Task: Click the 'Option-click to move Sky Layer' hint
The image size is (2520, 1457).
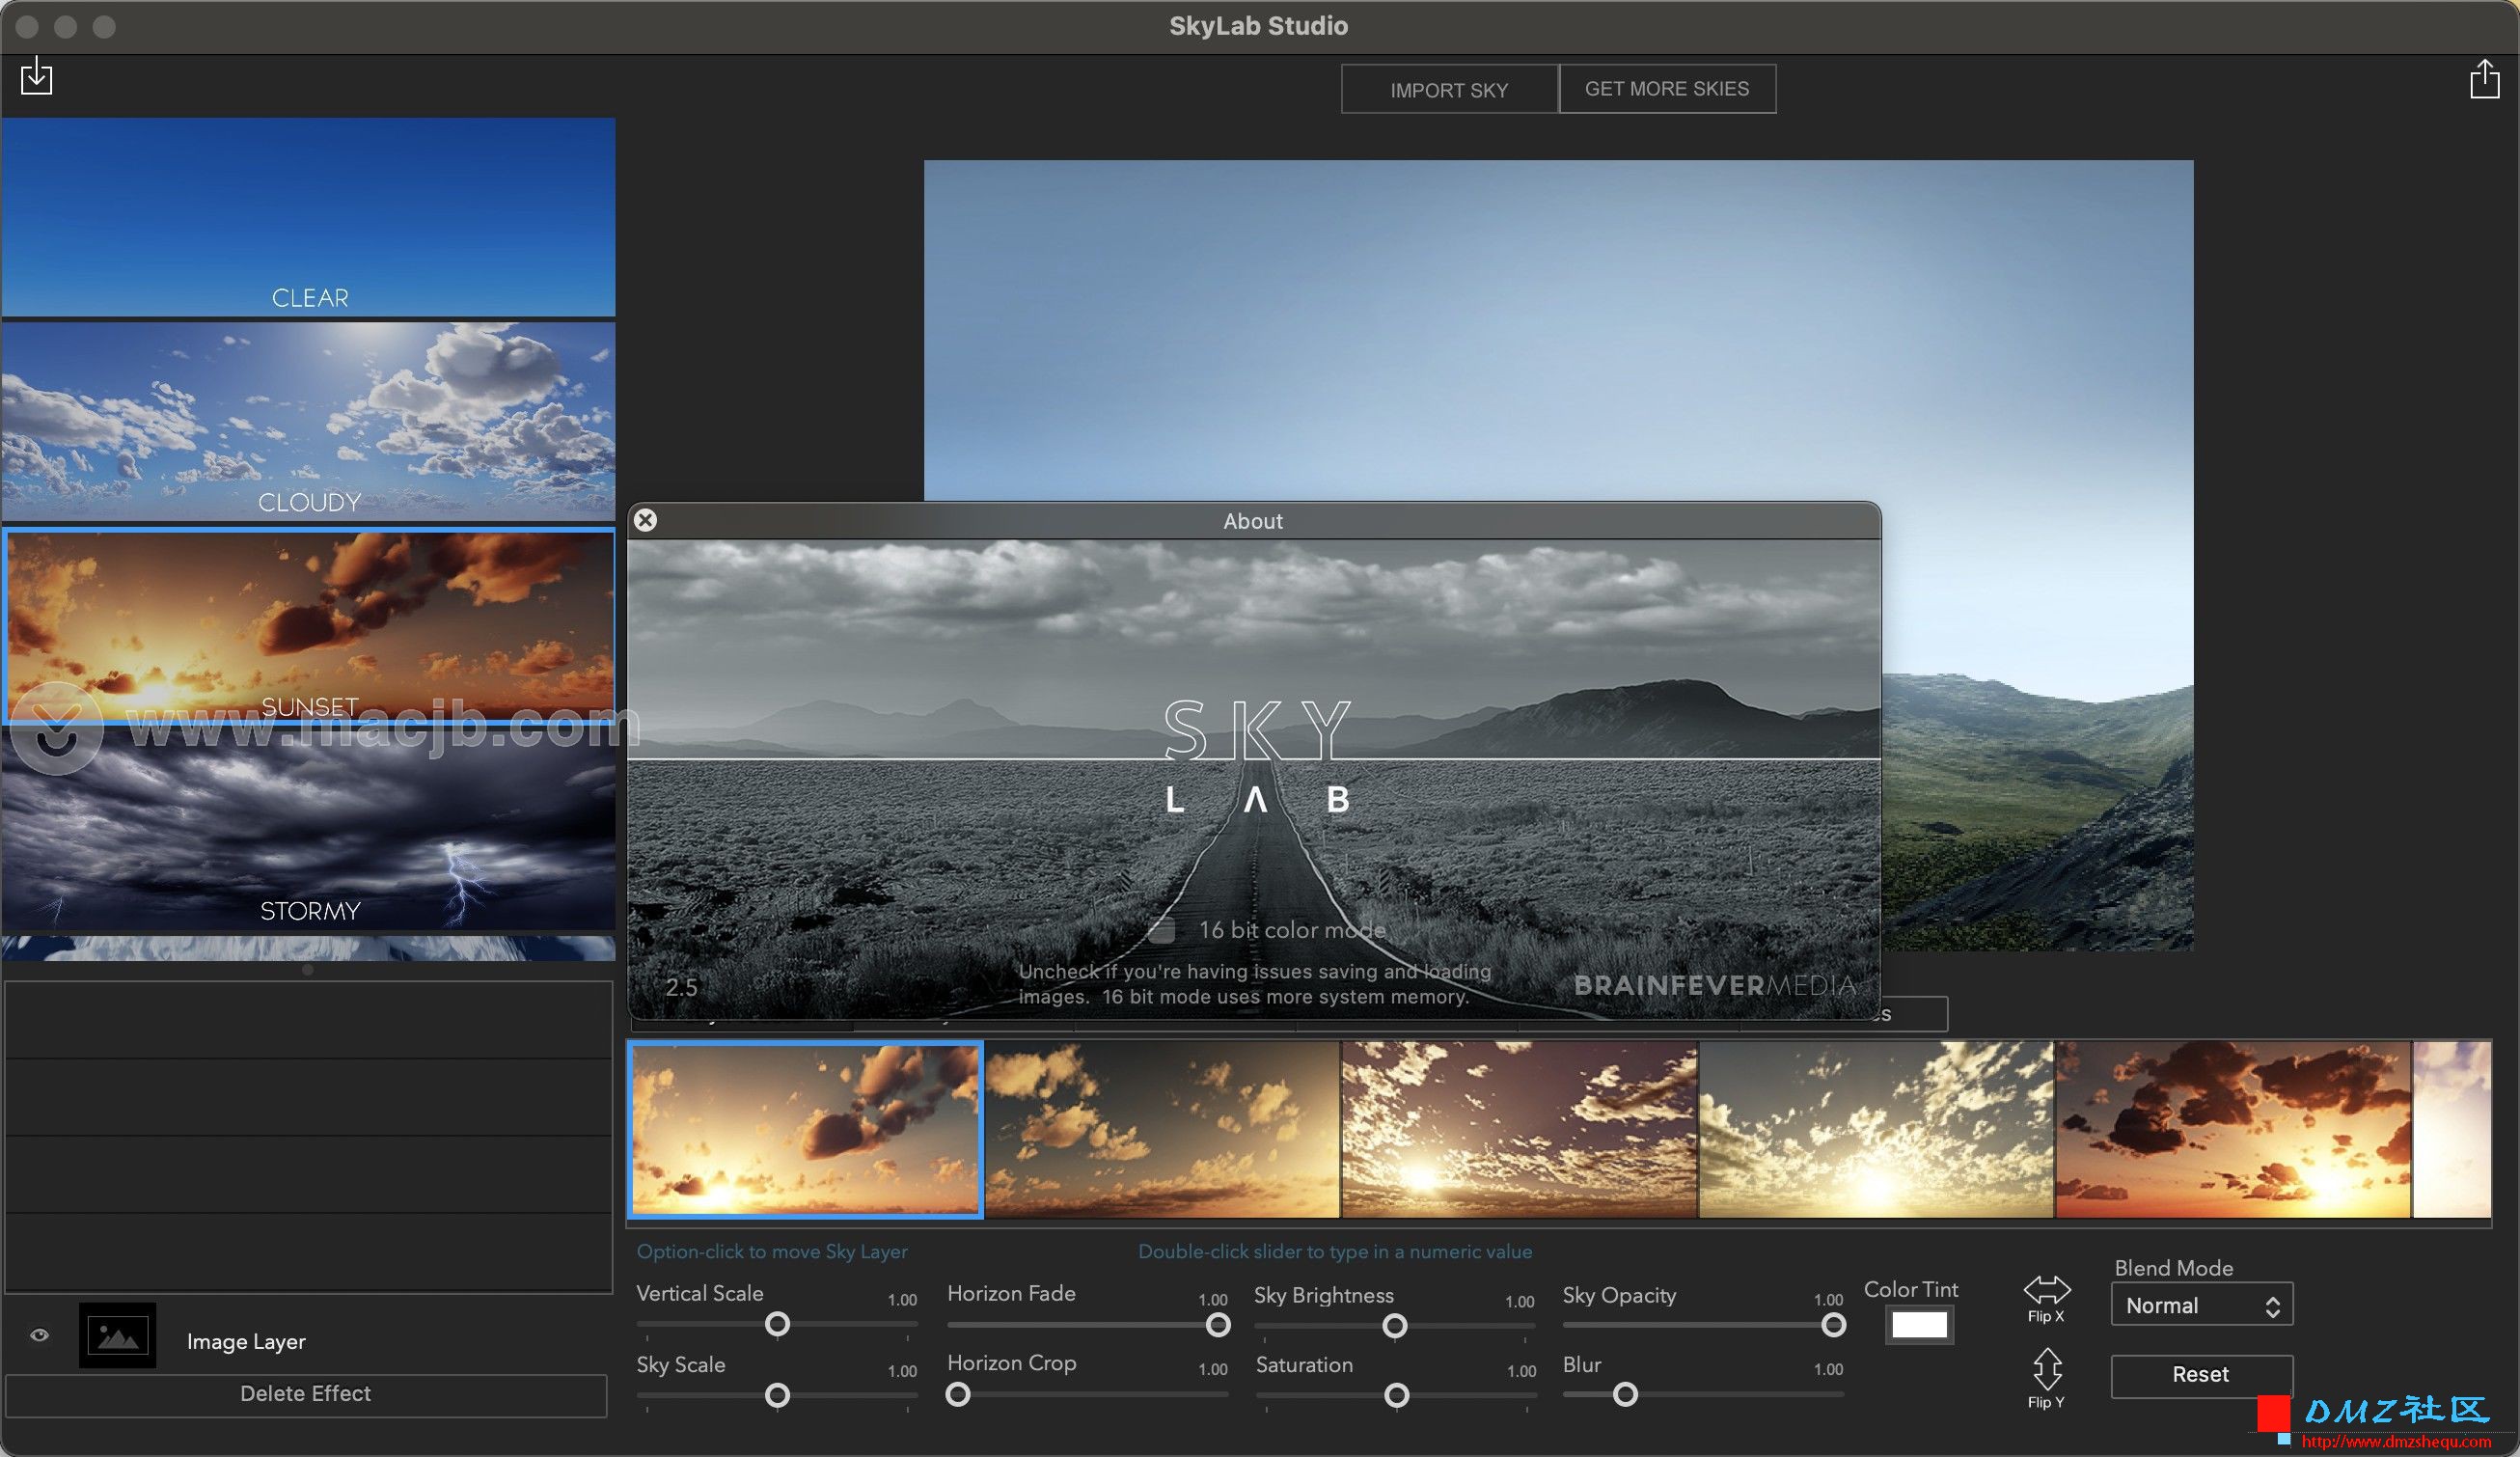Action: coord(772,1251)
